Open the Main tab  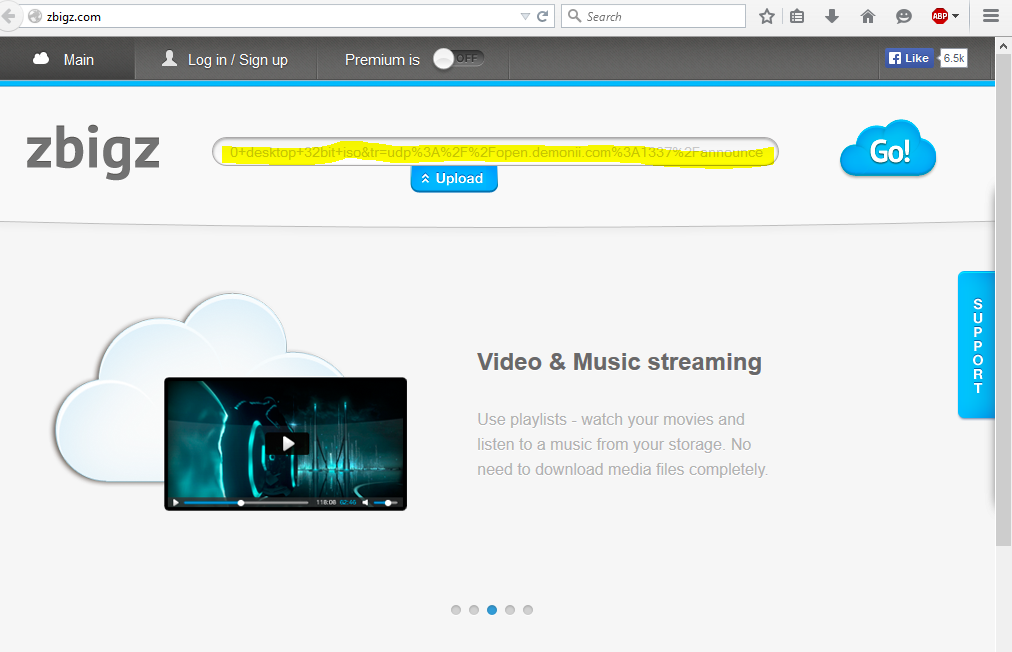click(x=67, y=59)
